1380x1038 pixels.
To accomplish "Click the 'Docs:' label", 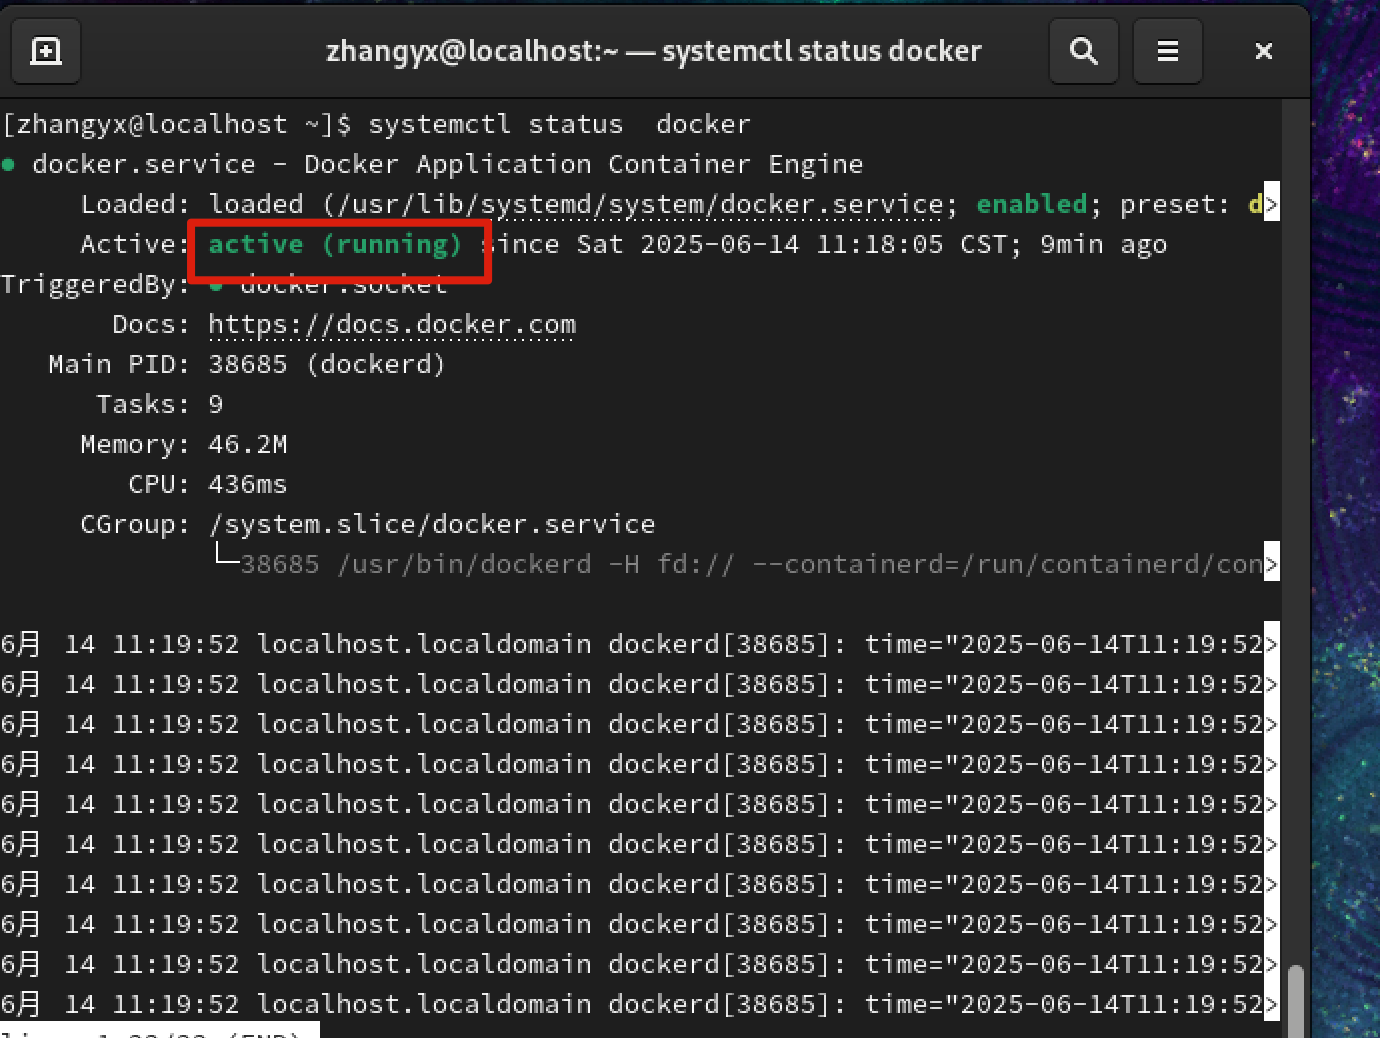I will [152, 324].
